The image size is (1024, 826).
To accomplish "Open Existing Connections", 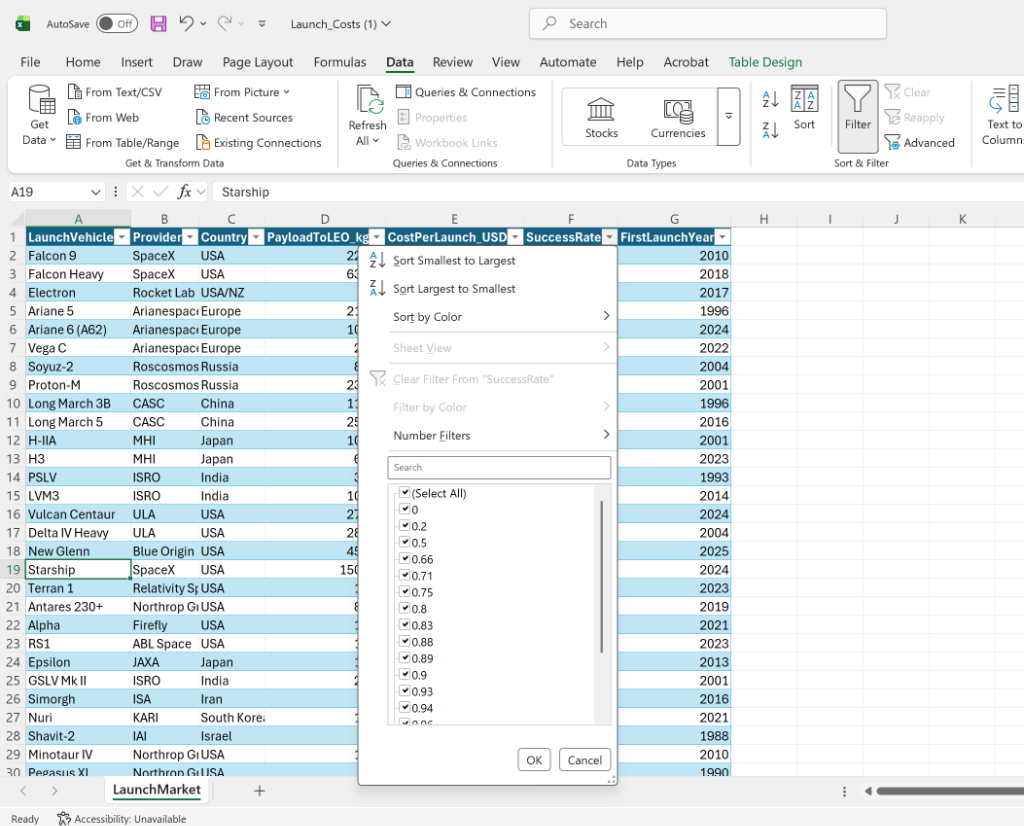I will tap(258, 142).
